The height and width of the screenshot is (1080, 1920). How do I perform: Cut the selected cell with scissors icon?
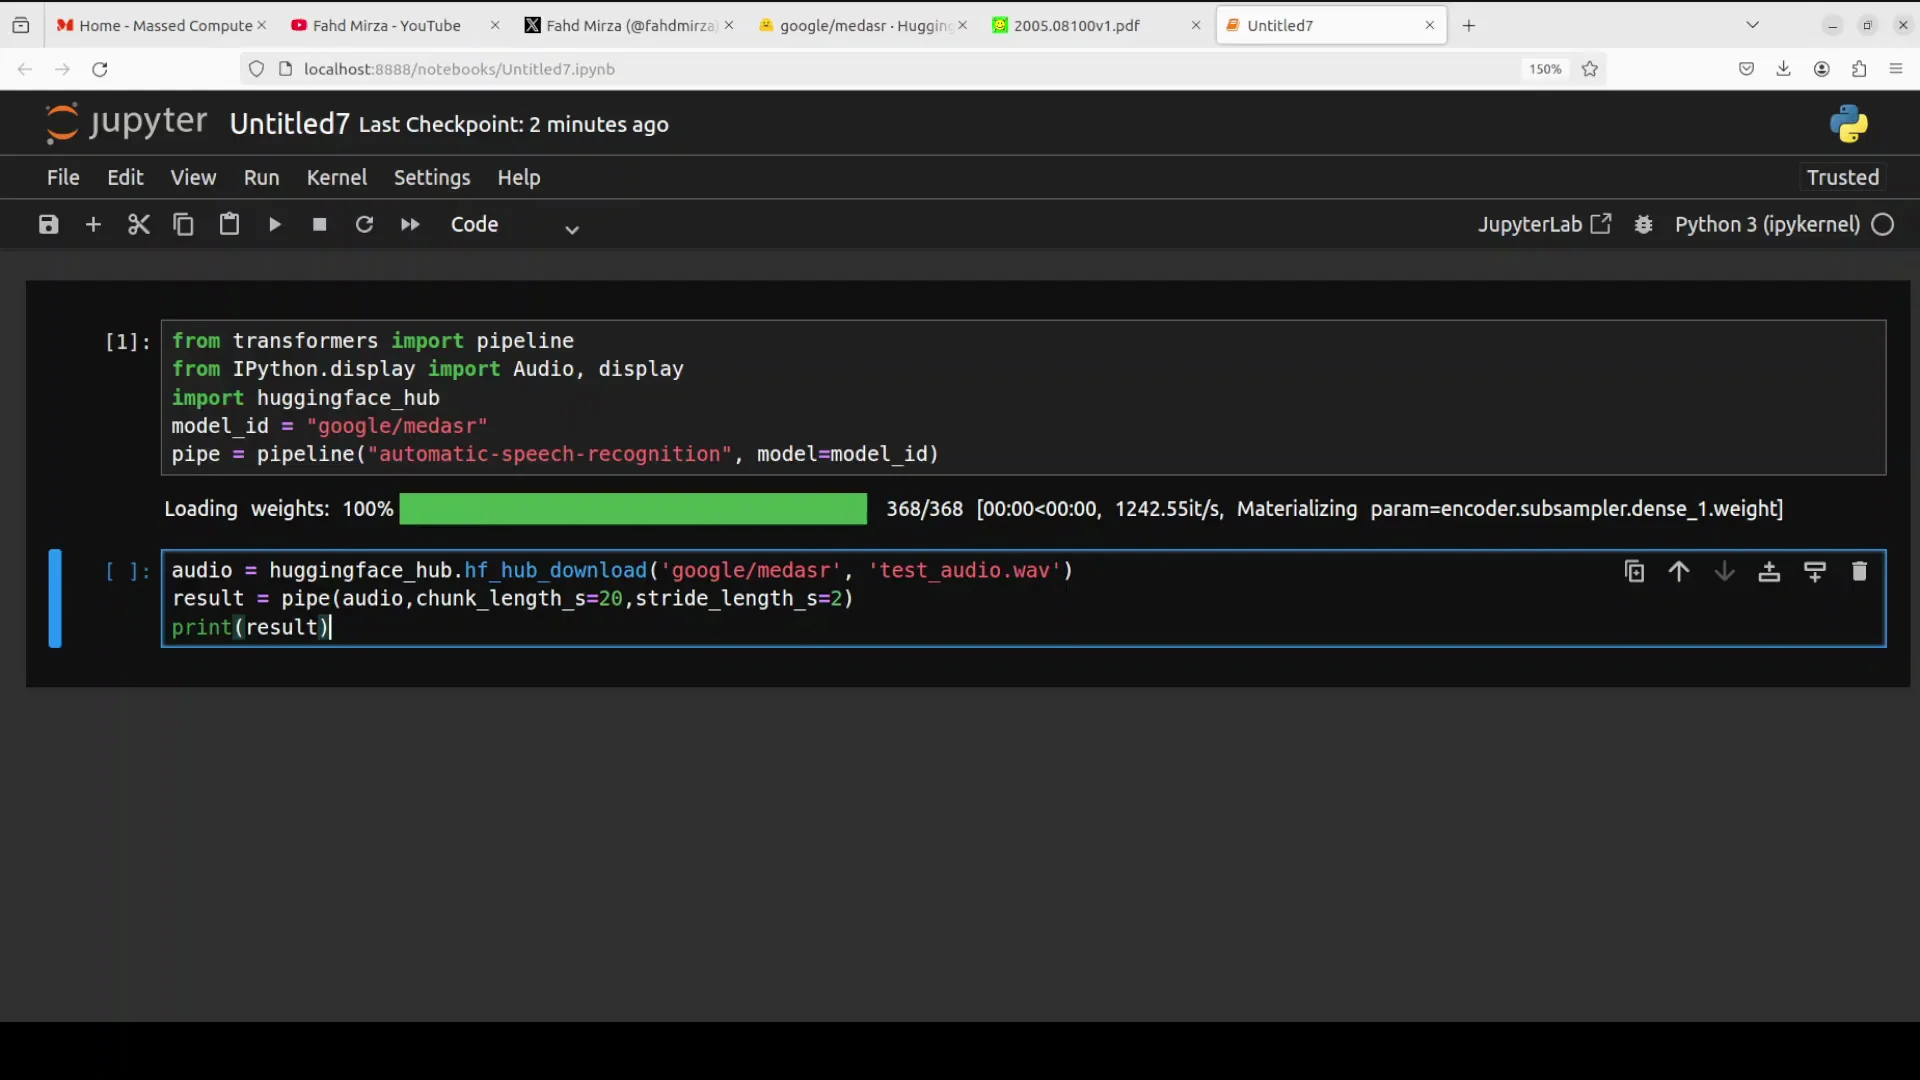click(138, 224)
